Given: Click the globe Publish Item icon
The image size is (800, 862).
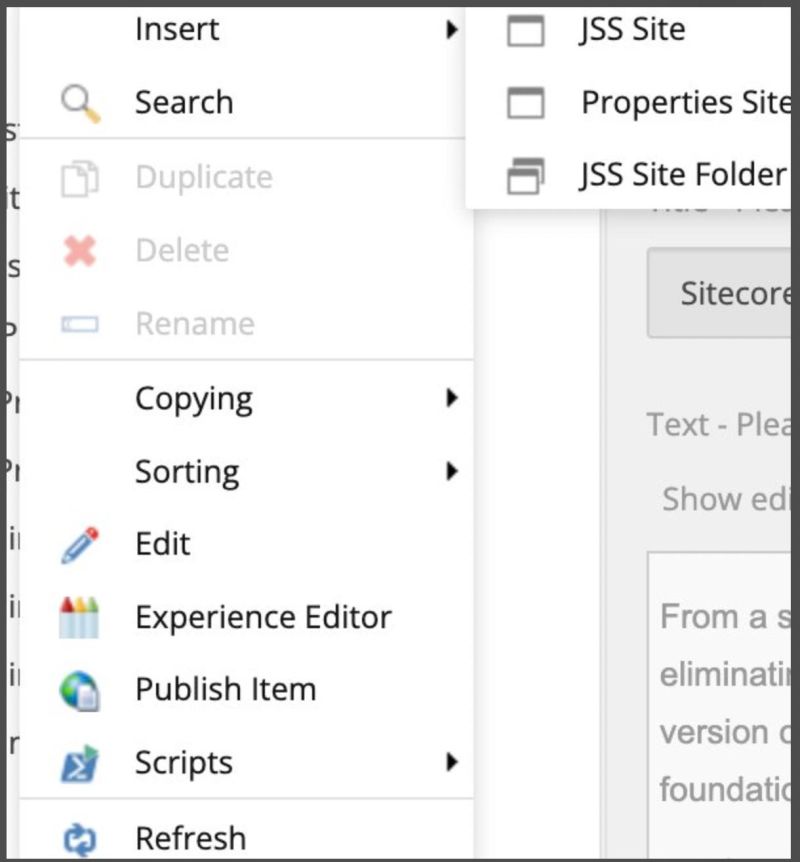Looking at the screenshot, I should (79, 690).
